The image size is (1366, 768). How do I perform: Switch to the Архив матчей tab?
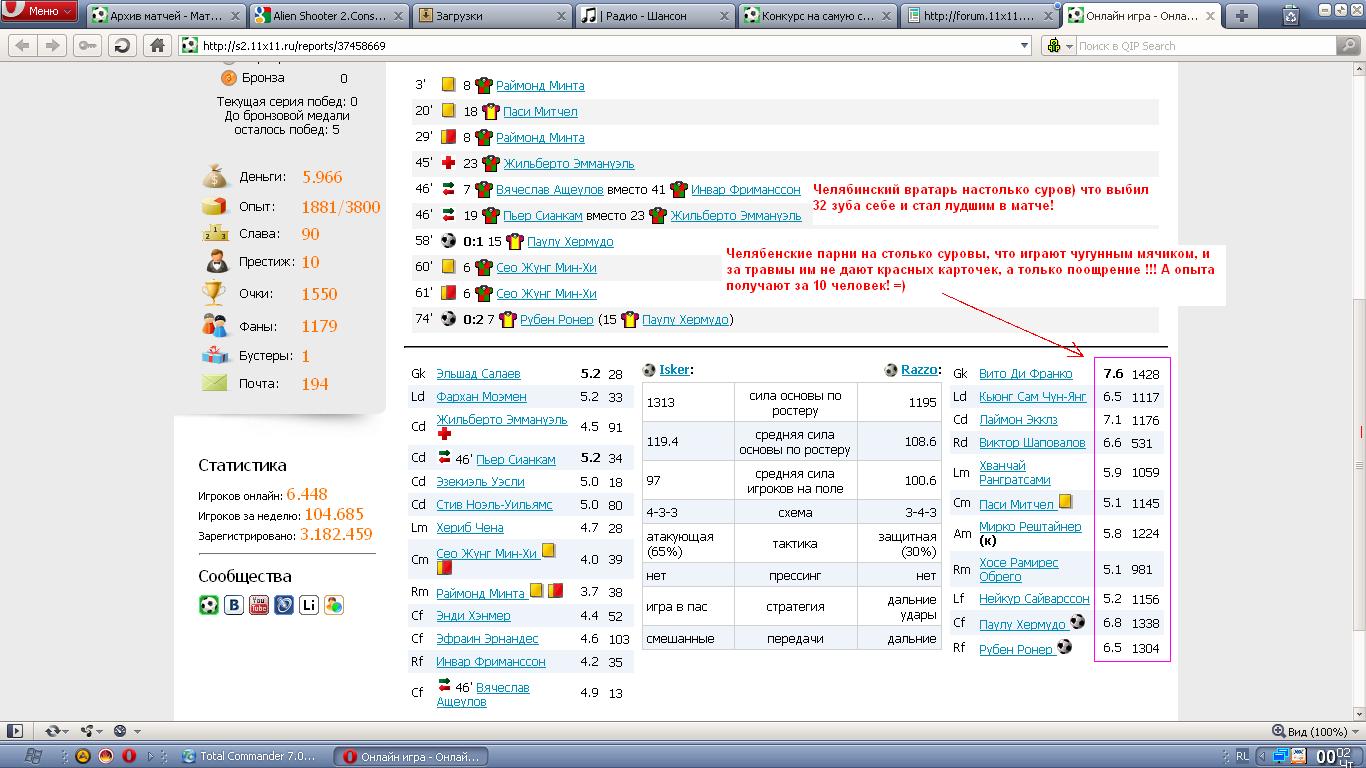164,15
